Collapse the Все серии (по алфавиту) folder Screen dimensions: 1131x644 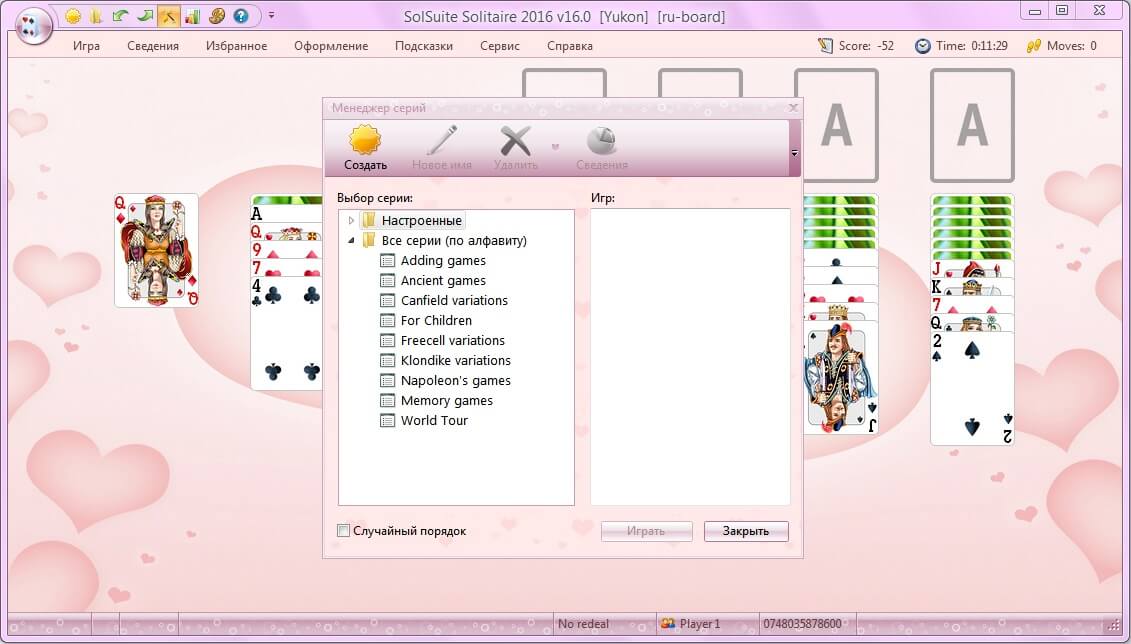pos(351,241)
